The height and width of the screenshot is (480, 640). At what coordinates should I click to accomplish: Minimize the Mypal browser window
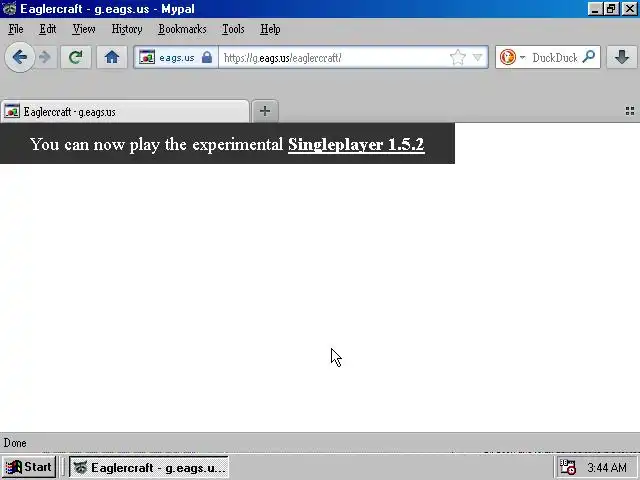[595, 9]
